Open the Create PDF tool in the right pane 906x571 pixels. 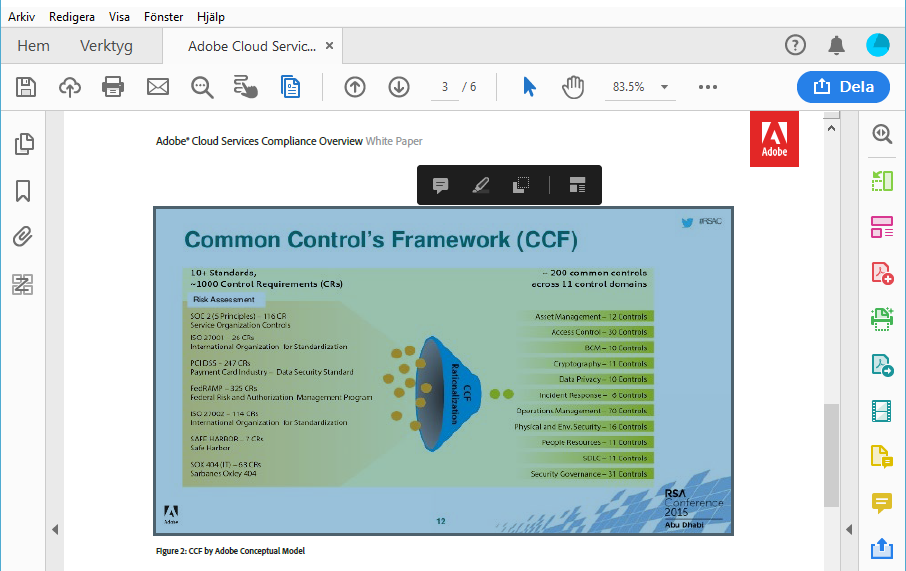882,273
